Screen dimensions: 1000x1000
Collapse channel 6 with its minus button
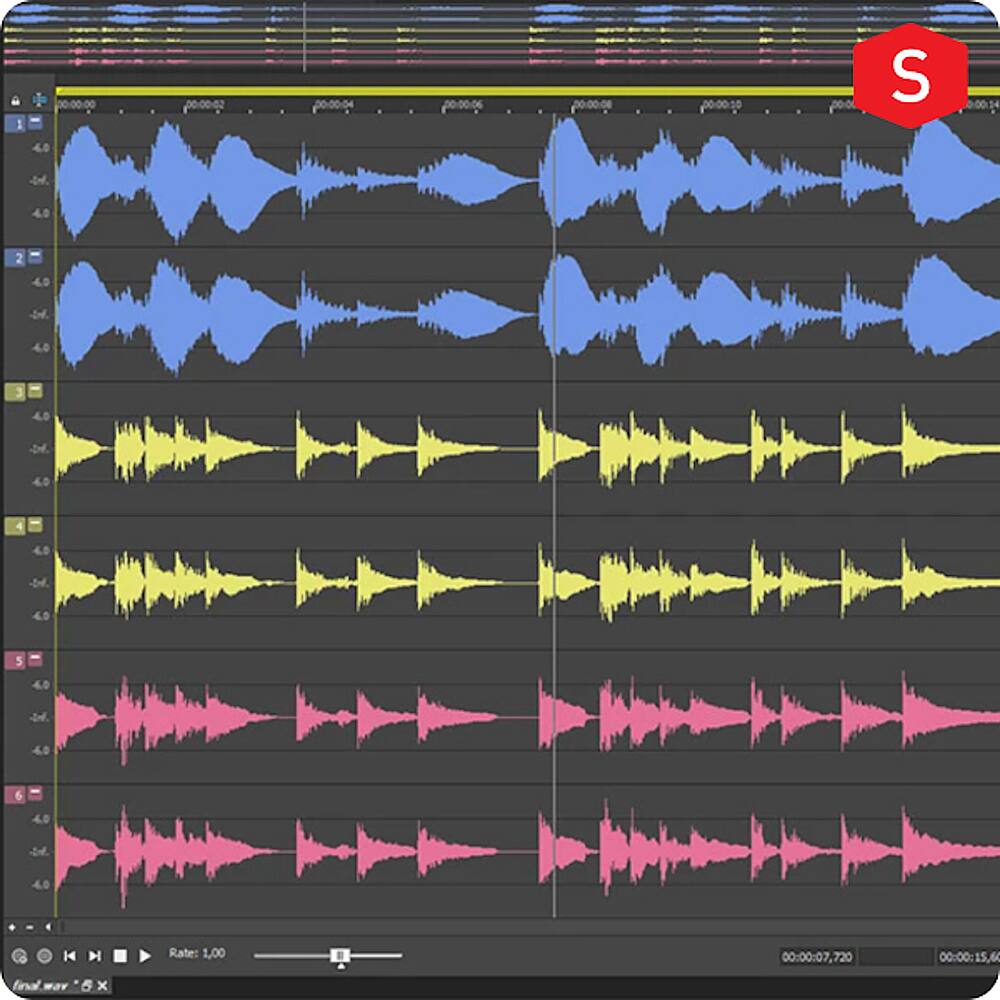tap(35, 794)
